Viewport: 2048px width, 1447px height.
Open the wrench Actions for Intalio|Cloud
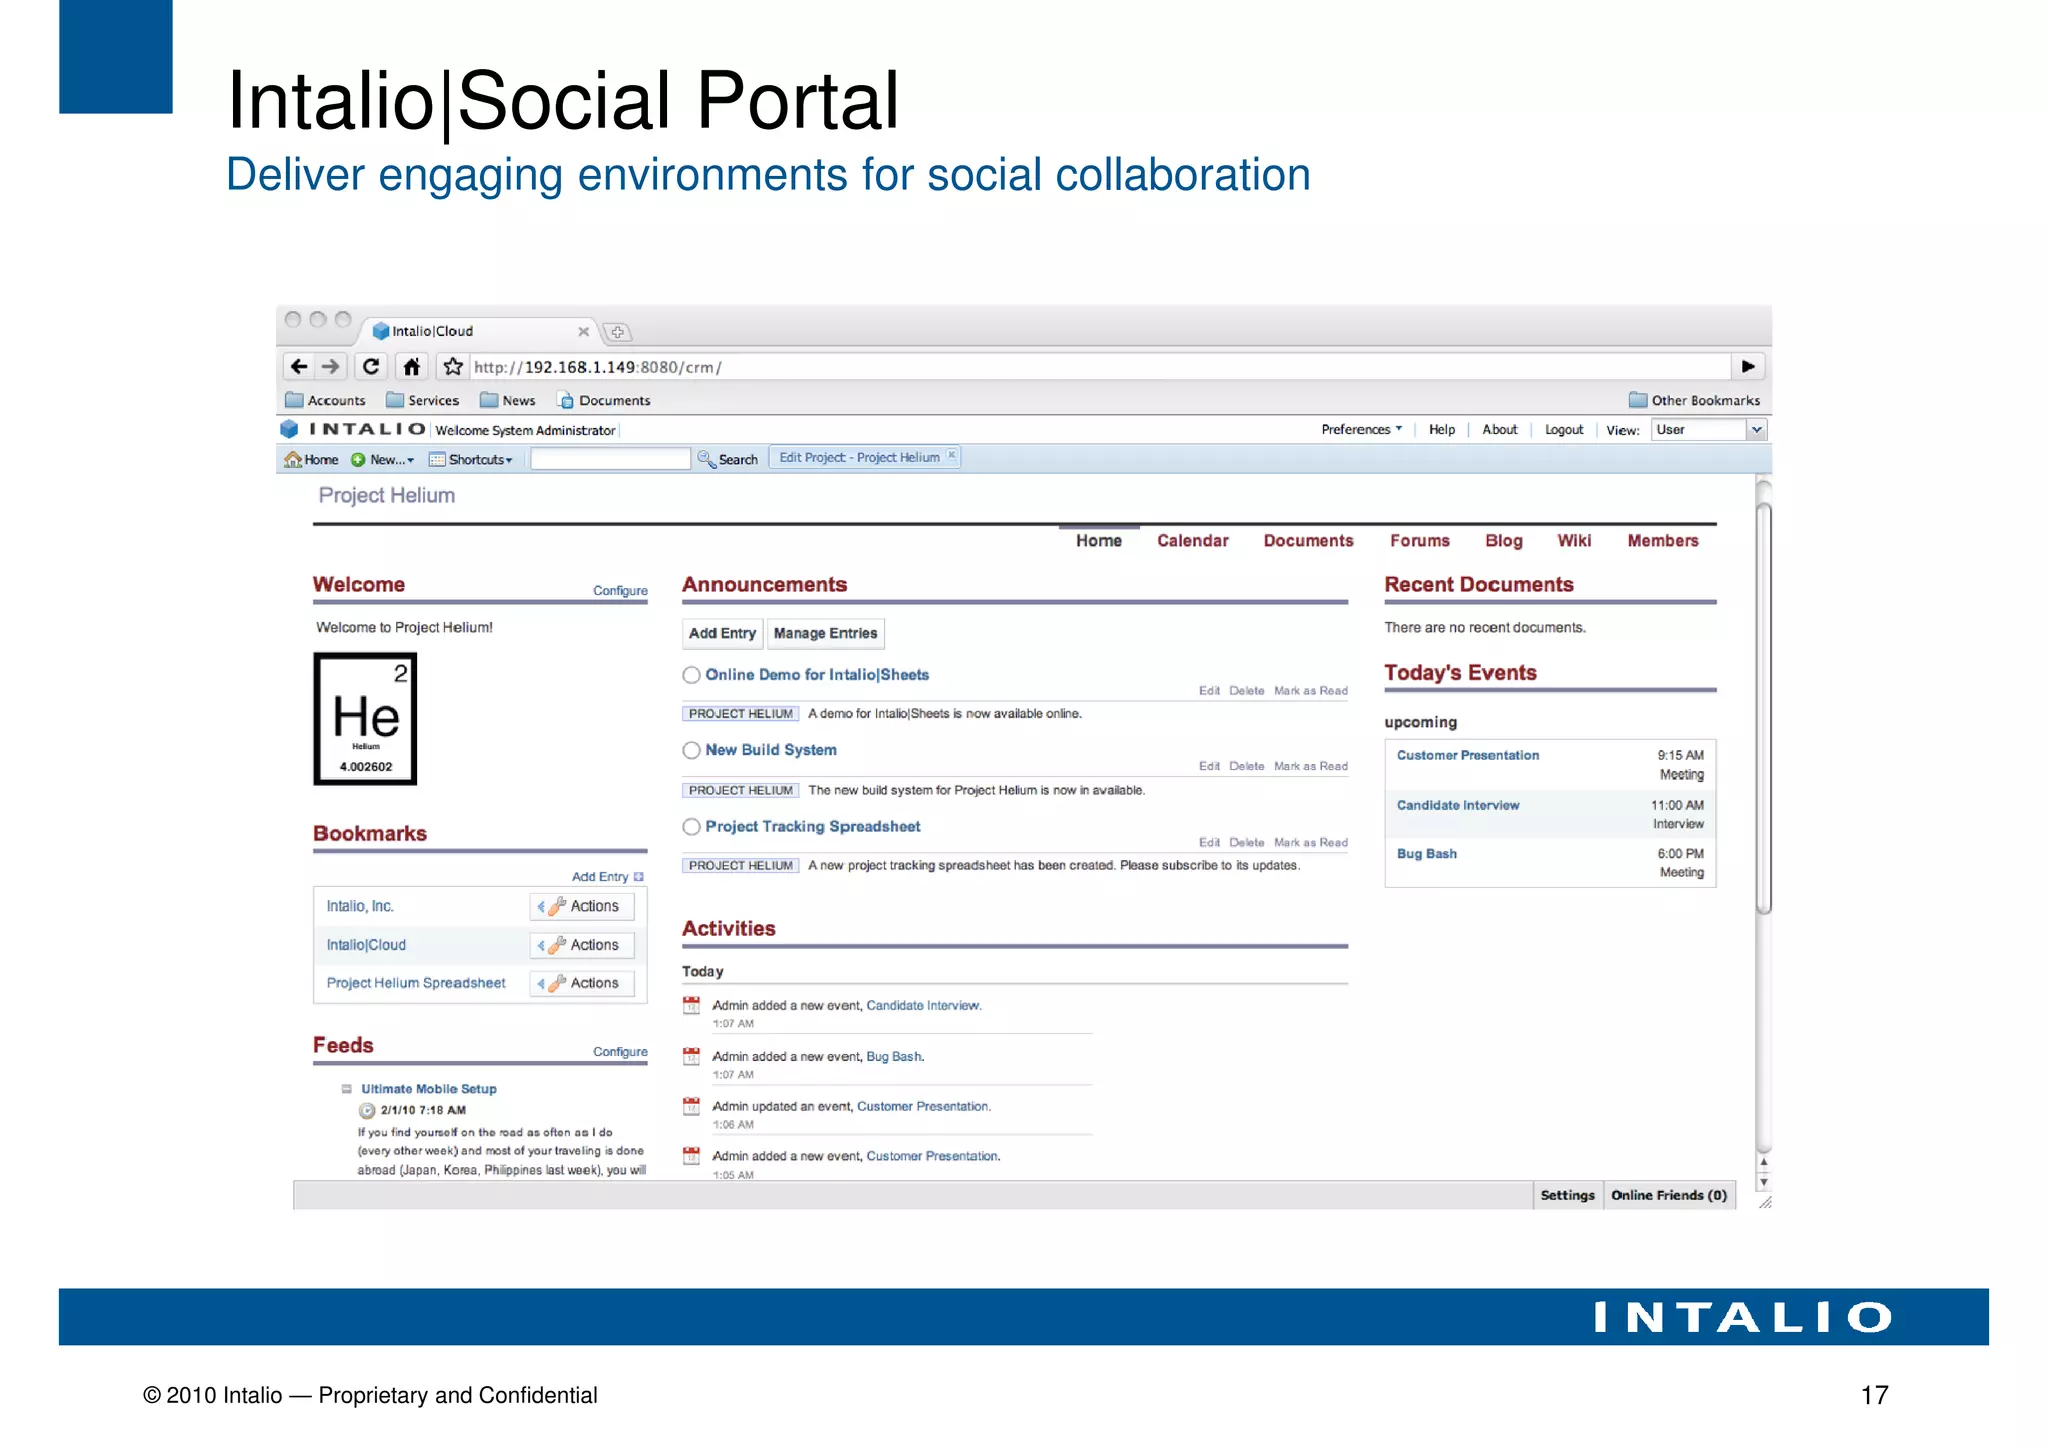point(581,945)
